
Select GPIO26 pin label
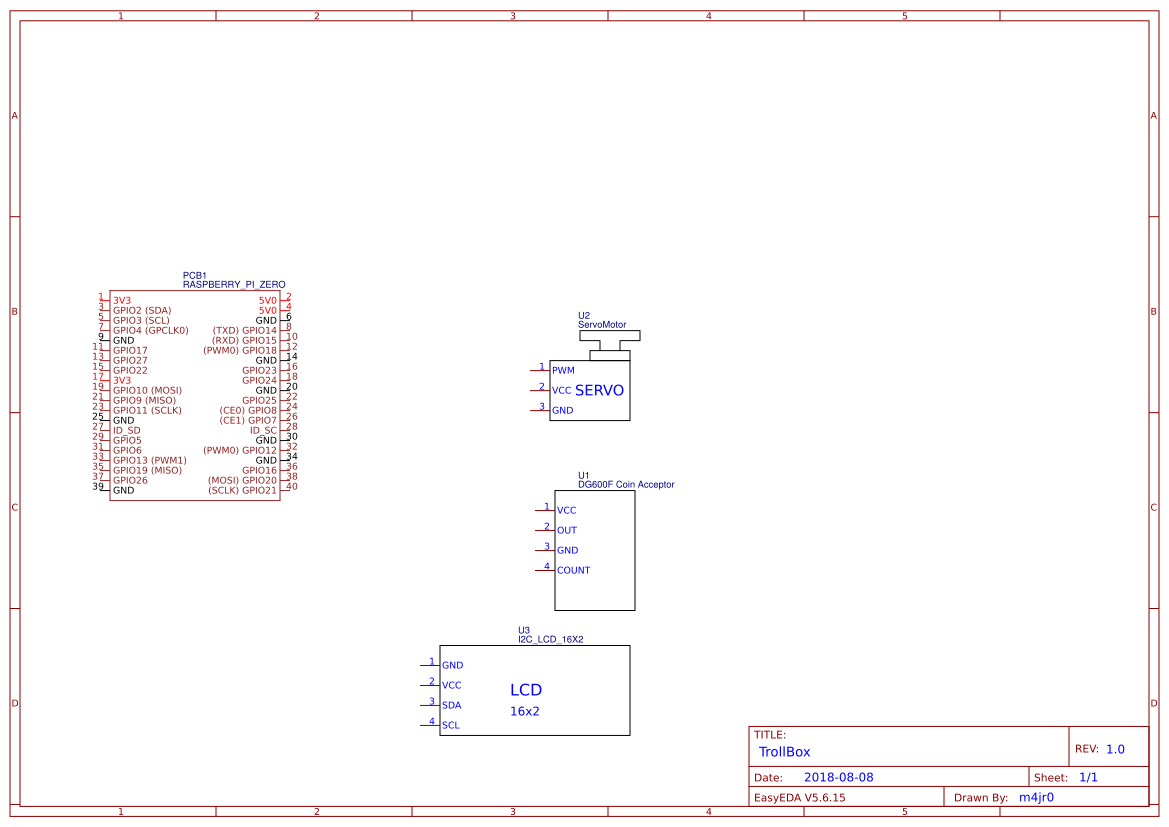pos(130,480)
